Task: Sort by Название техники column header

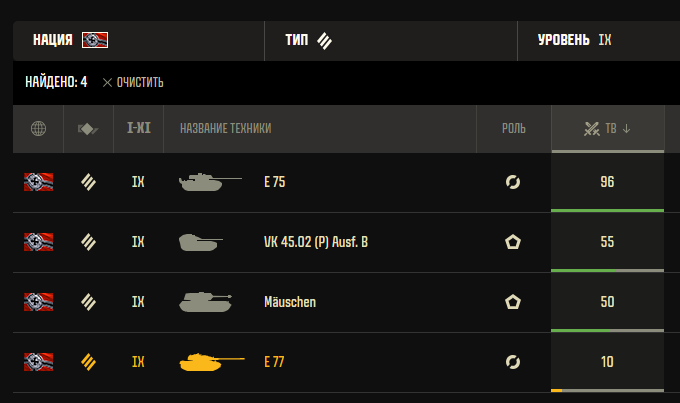Action: pyautogui.click(x=225, y=128)
